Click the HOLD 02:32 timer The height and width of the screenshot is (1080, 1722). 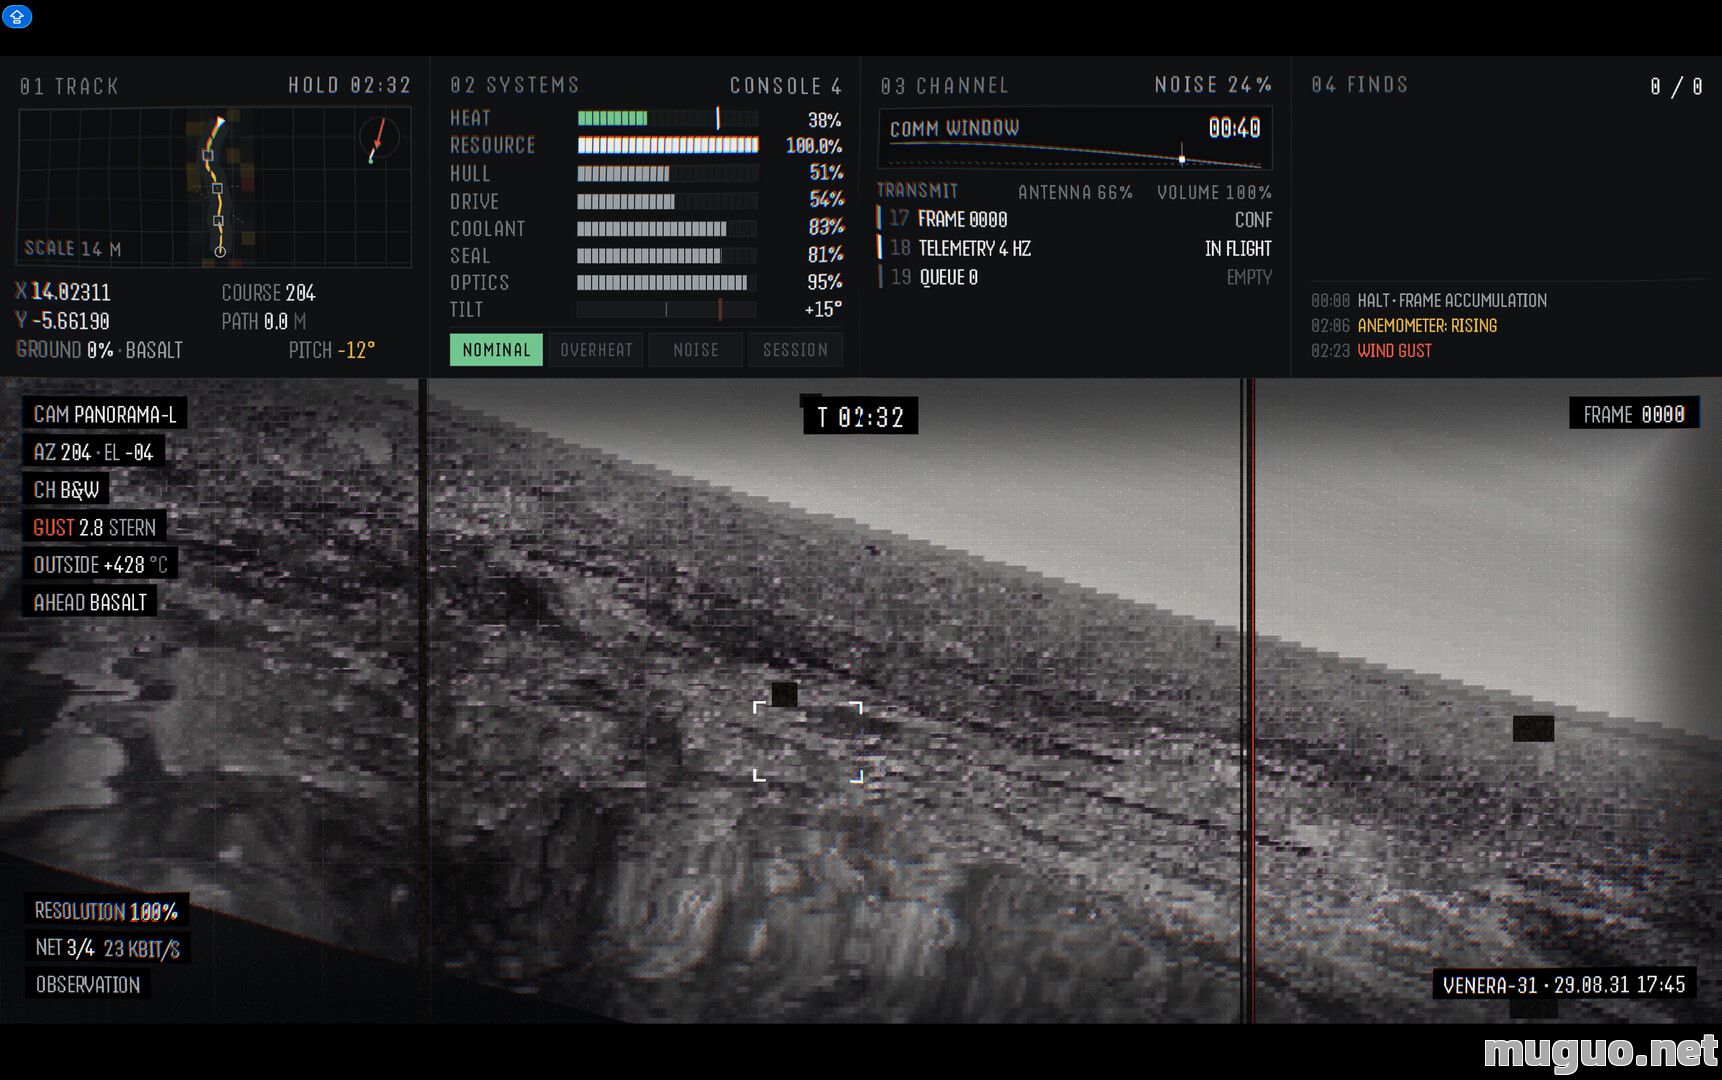tap(350, 85)
